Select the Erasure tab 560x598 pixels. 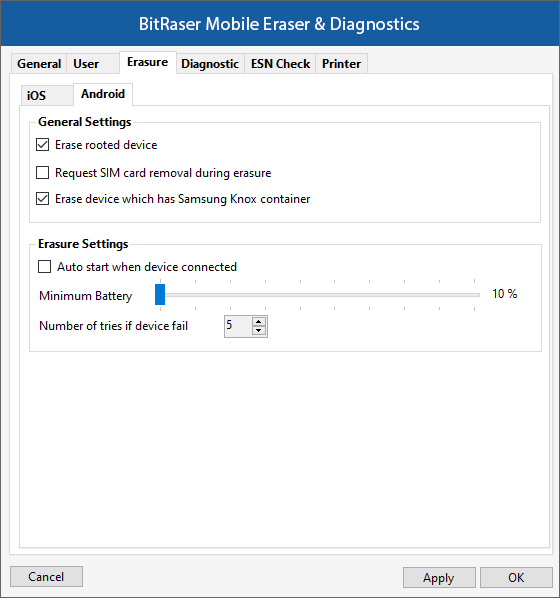coord(148,62)
